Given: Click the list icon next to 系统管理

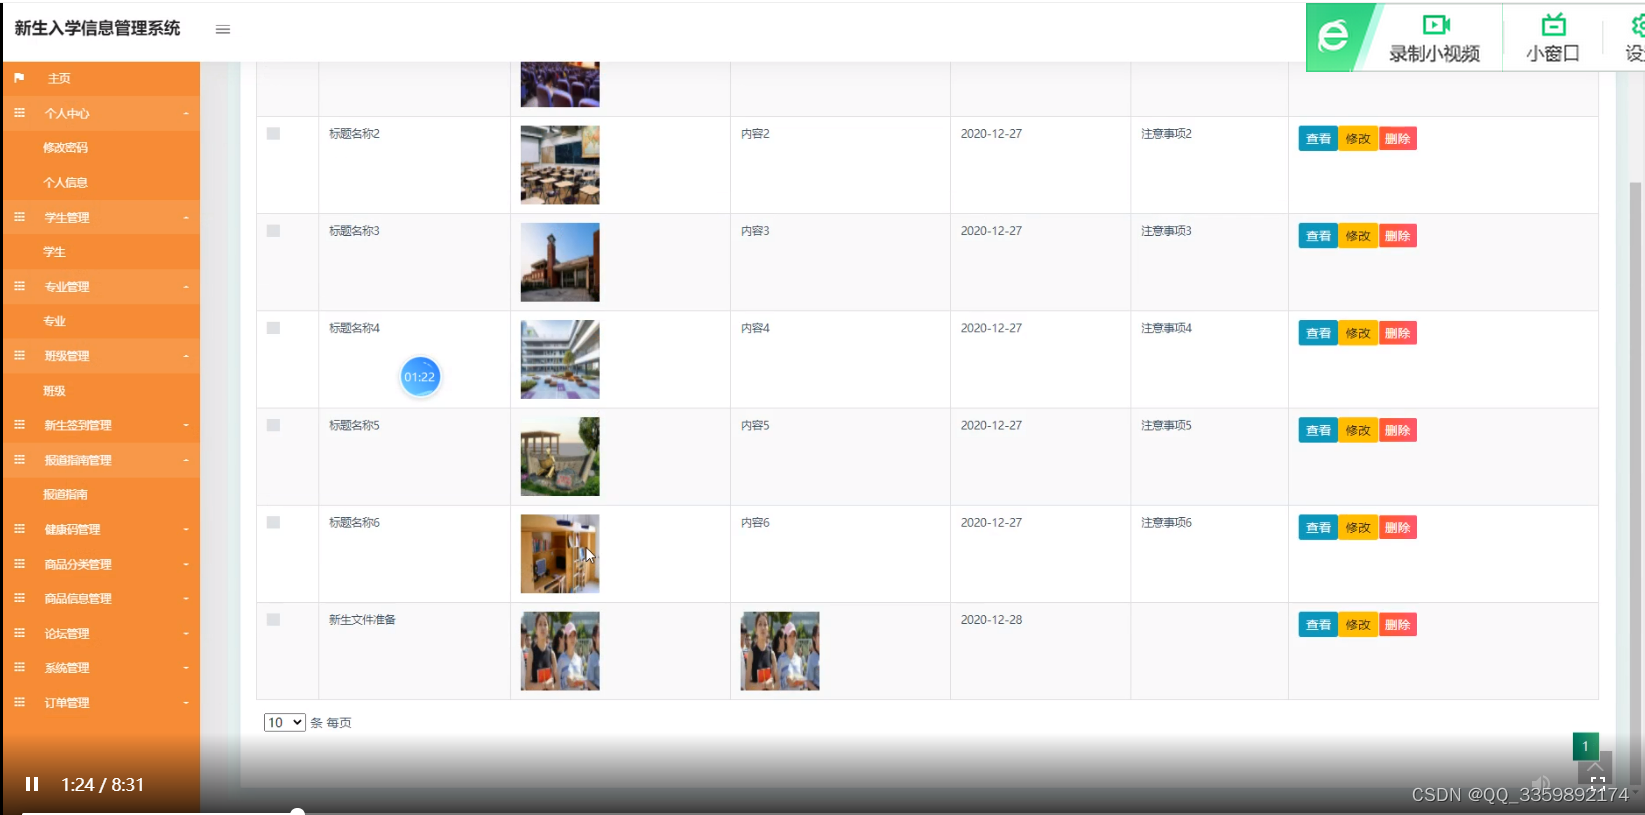Looking at the screenshot, I should coord(19,667).
